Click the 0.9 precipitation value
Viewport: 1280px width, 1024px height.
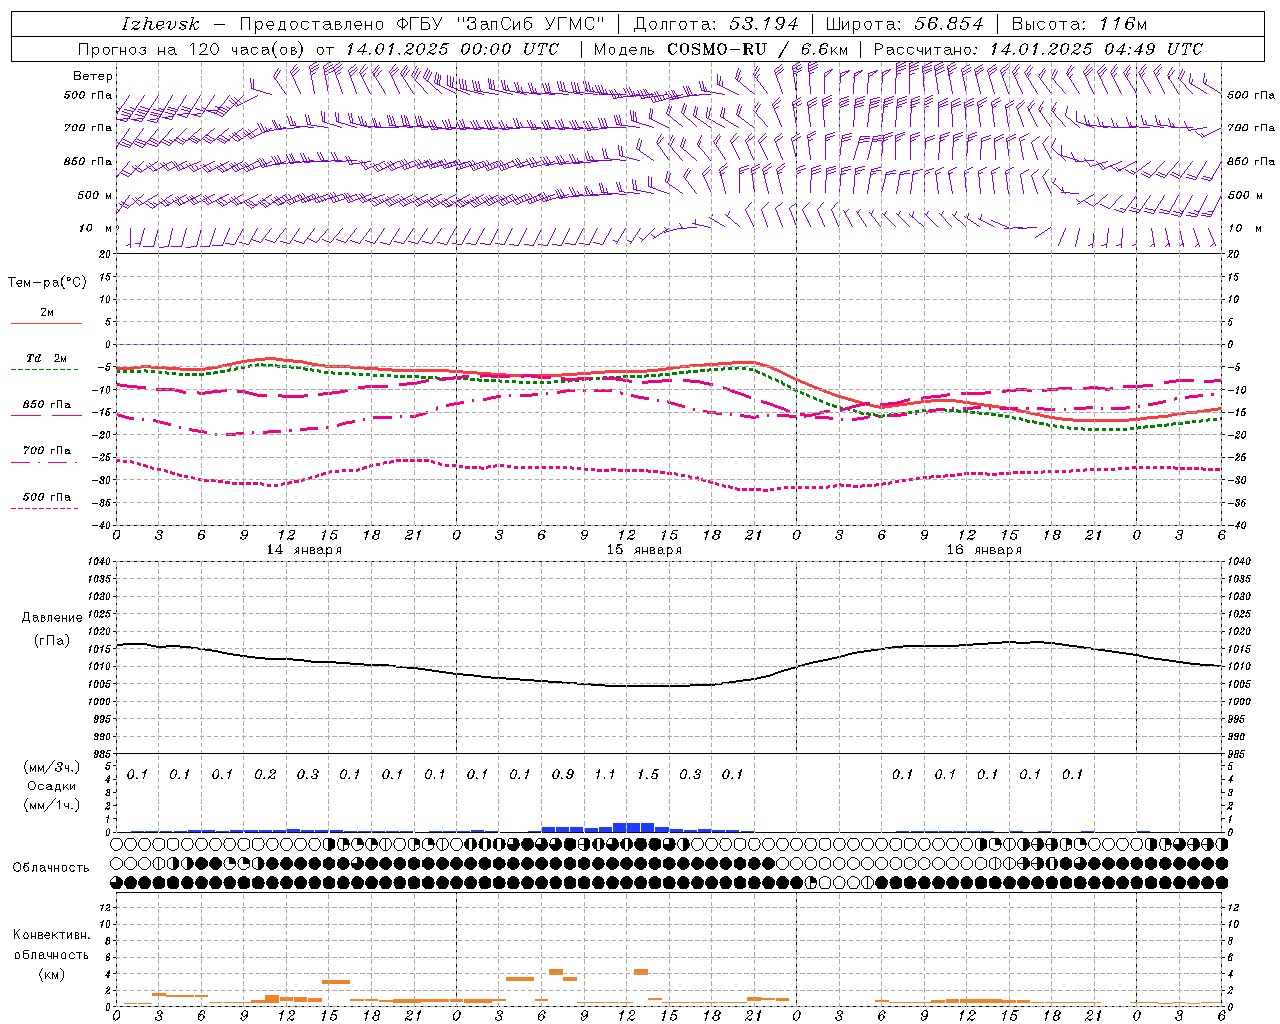(563, 774)
